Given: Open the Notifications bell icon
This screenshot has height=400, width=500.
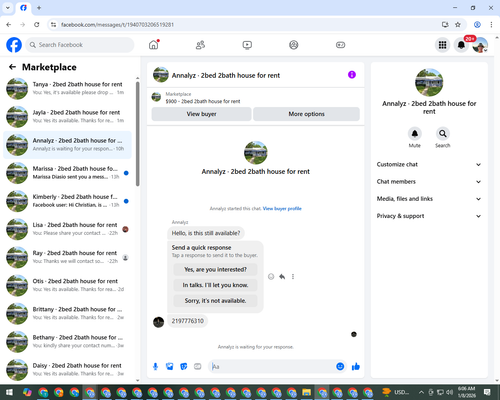Looking at the screenshot, I should pos(461,45).
